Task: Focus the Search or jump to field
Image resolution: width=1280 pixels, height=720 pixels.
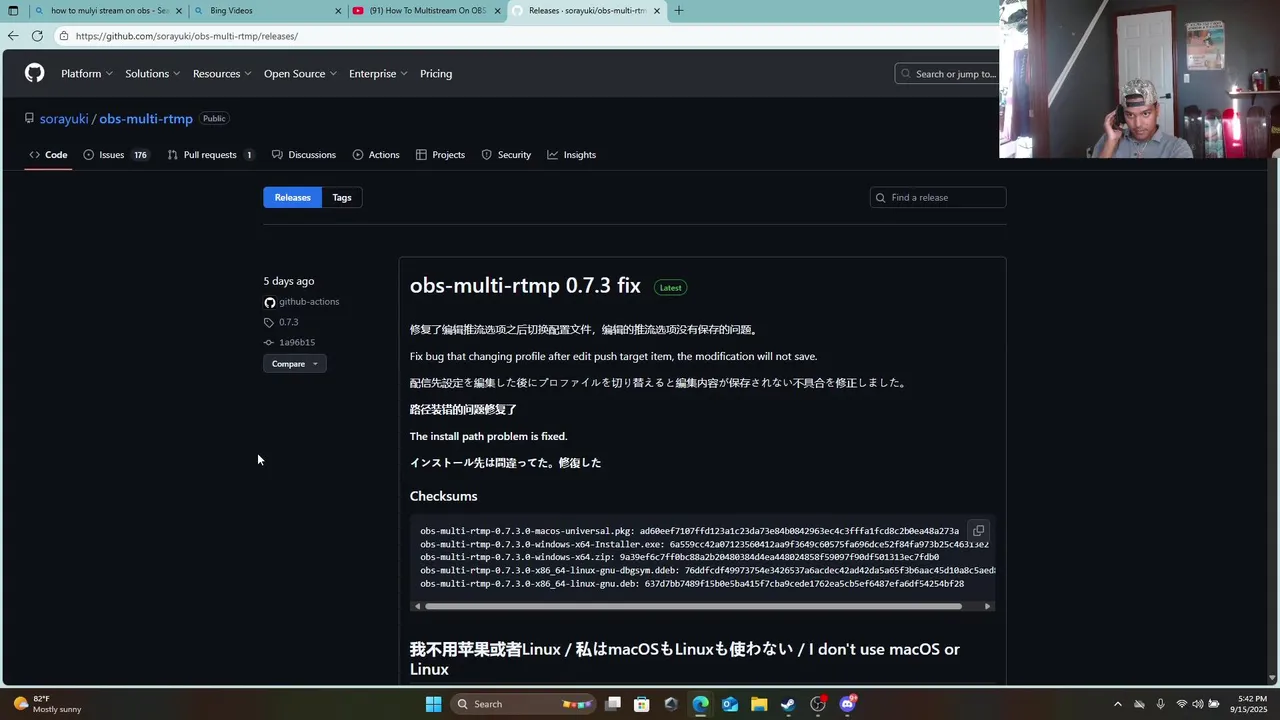Action: point(947,74)
